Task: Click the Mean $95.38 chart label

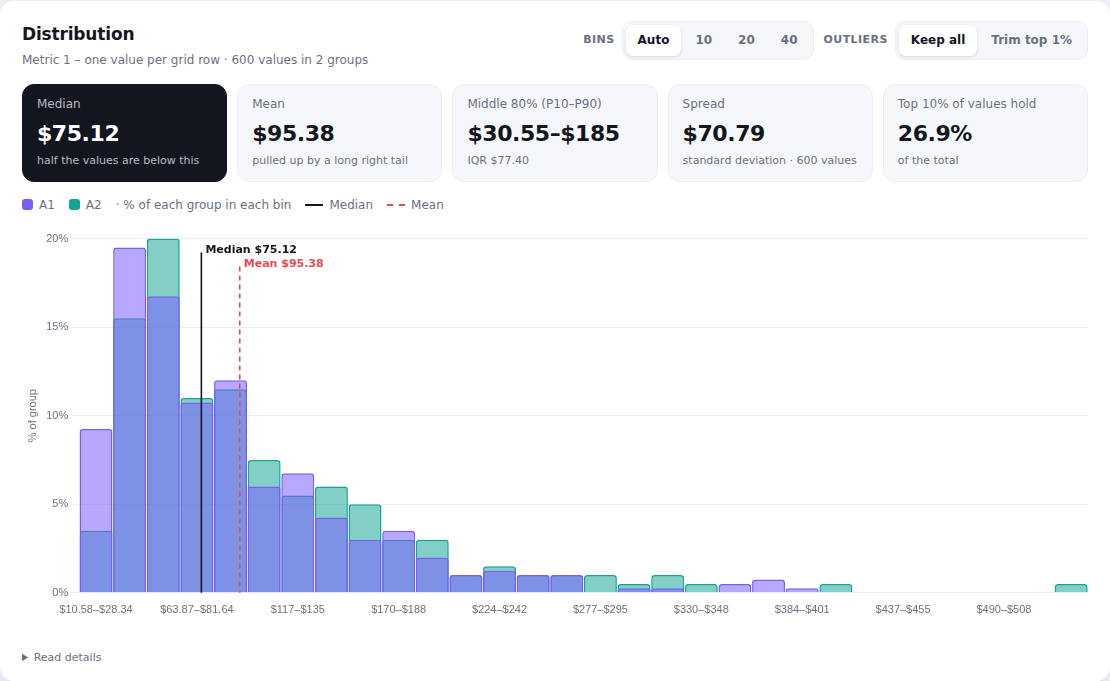Action: point(284,263)
